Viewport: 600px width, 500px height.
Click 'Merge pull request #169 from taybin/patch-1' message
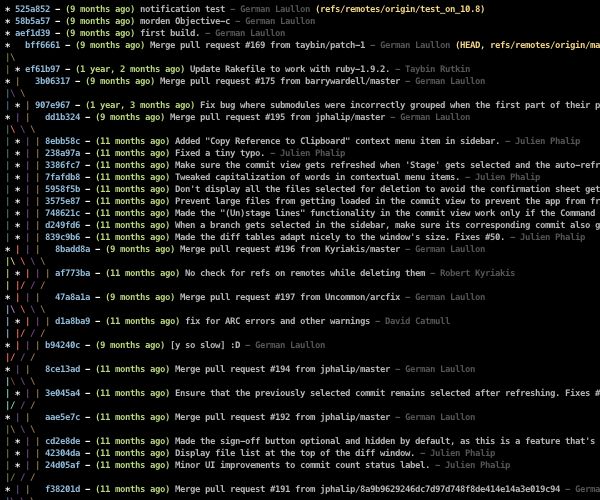[257, 45]
